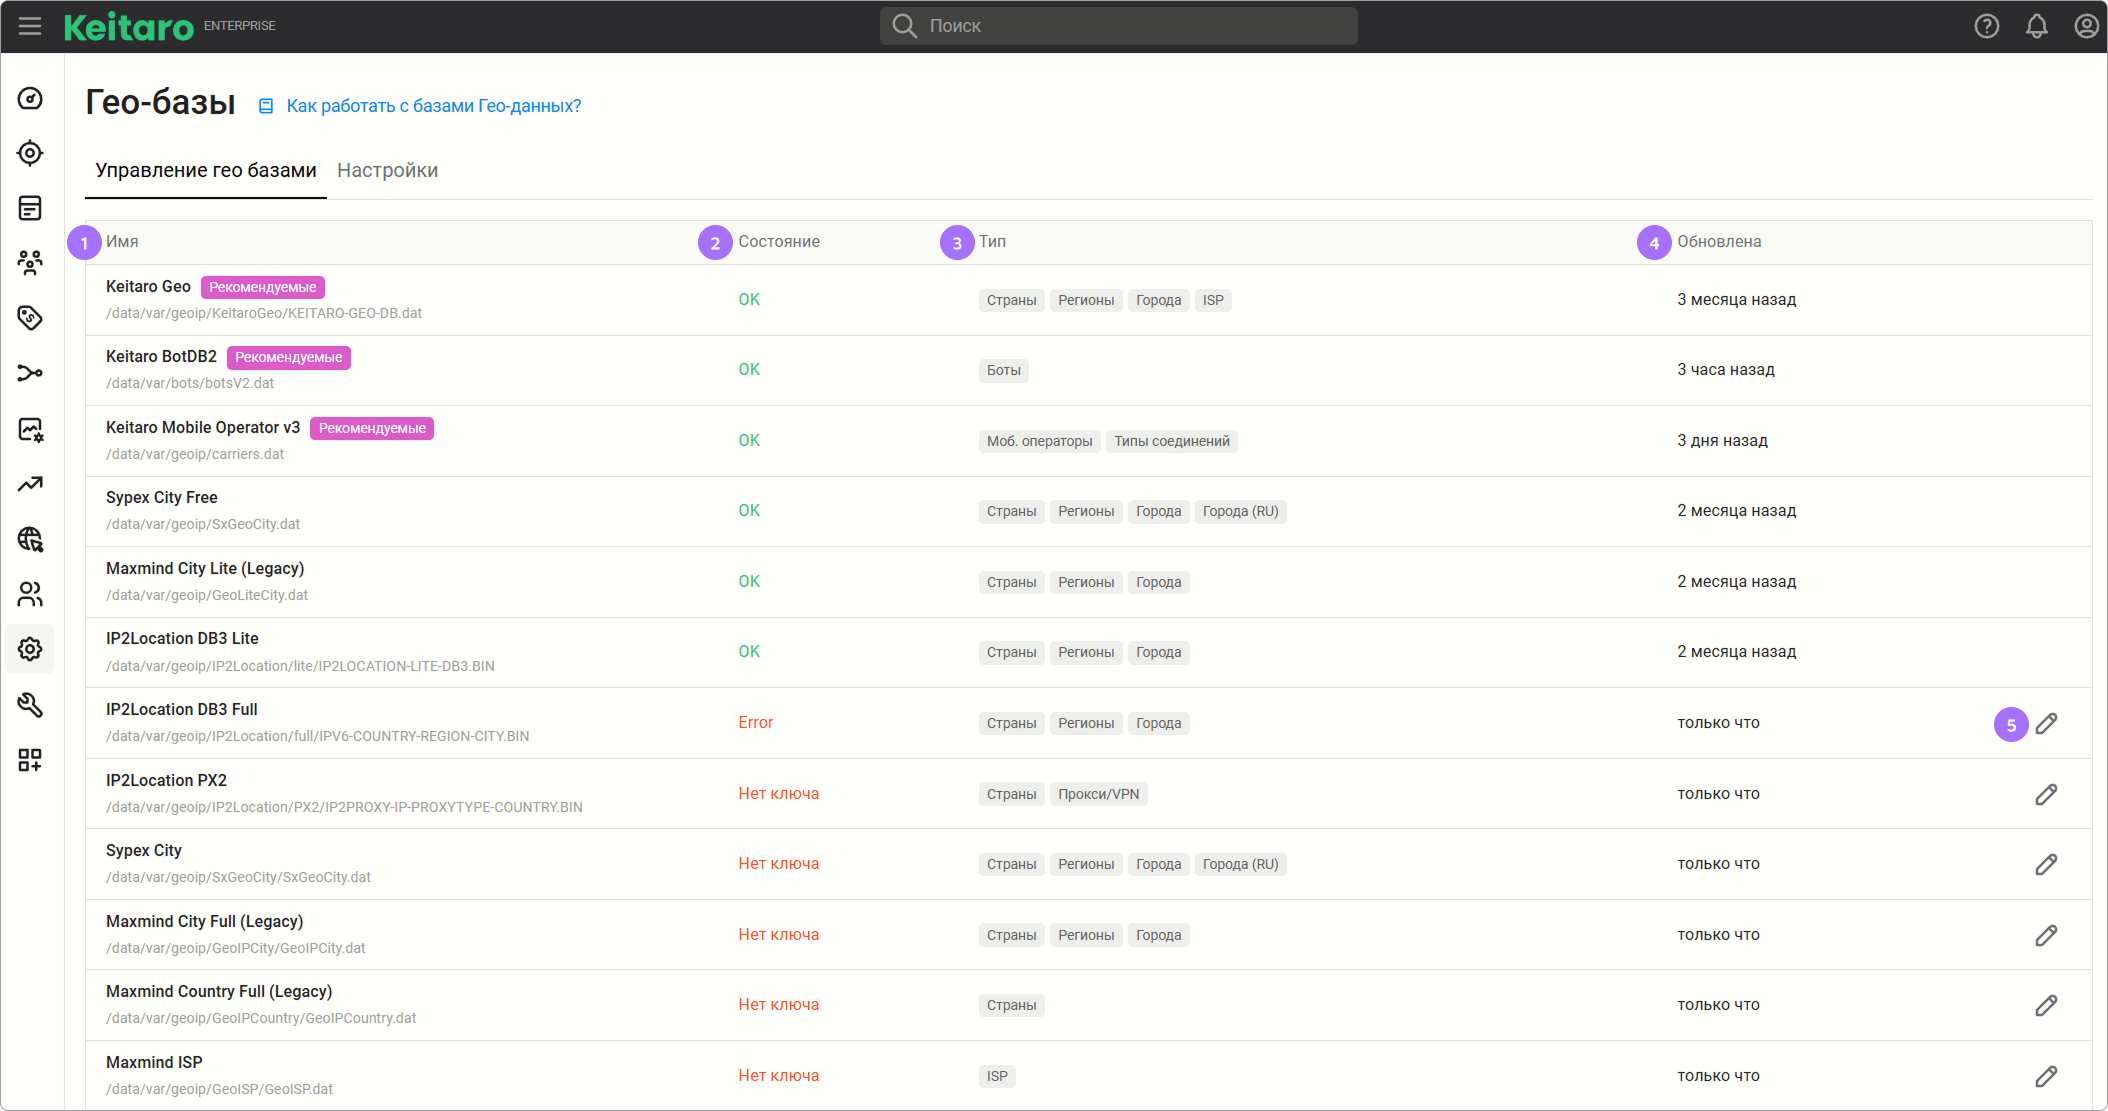Open the add-integrations grid icon in sidebar
Image resolution: width=2108 pixels, height=1111 pixels.
click(30, 760)
